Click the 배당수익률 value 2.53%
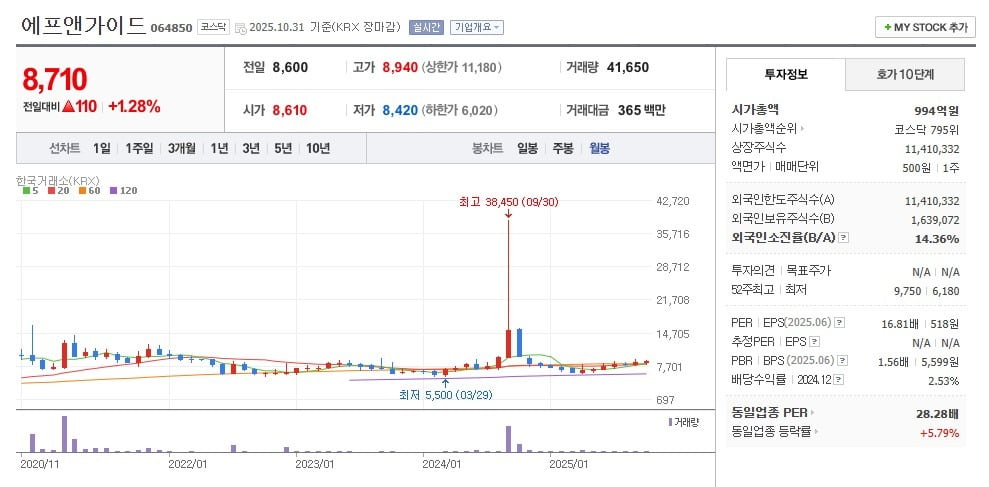 944,381
